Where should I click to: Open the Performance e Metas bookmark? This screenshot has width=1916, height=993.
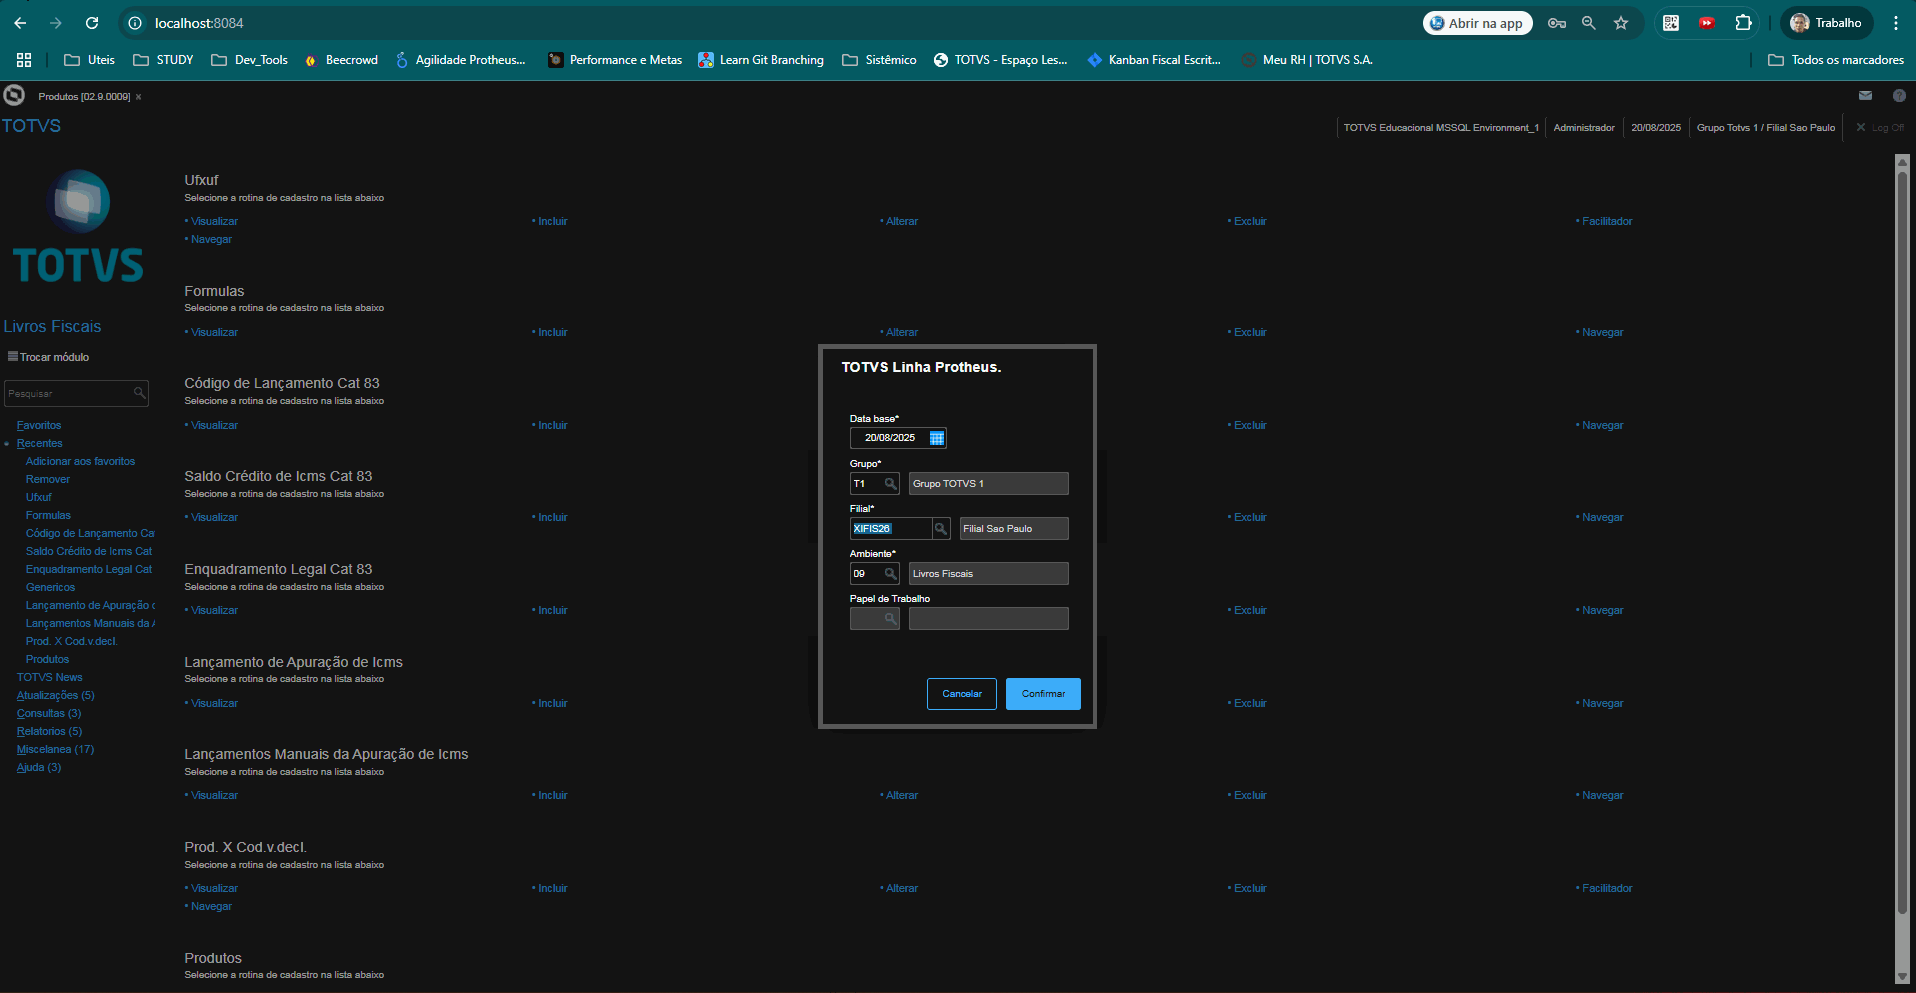(x=615, y=60)
